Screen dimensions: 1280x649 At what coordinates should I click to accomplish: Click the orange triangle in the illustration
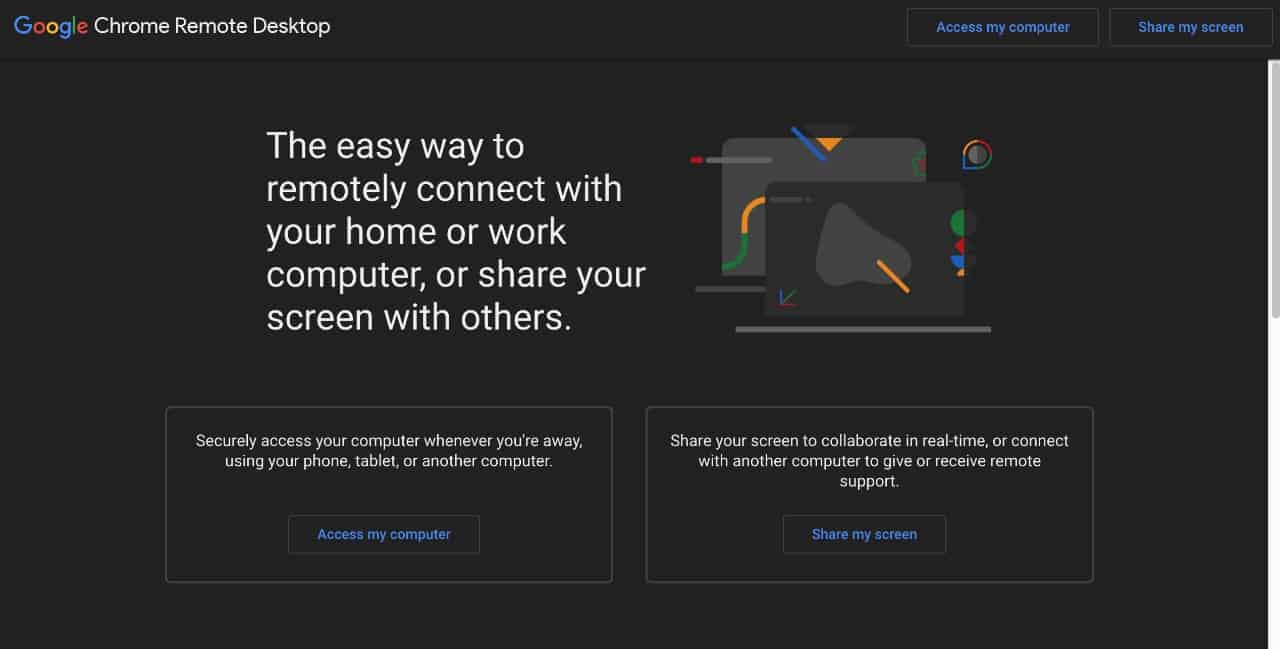click(829, 144)
